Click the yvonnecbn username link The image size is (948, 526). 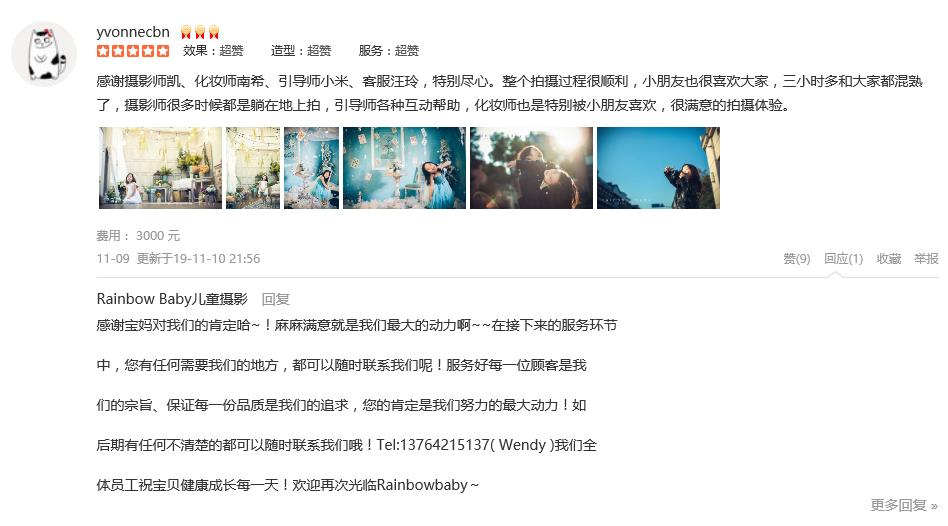click(x=133, y=32)
